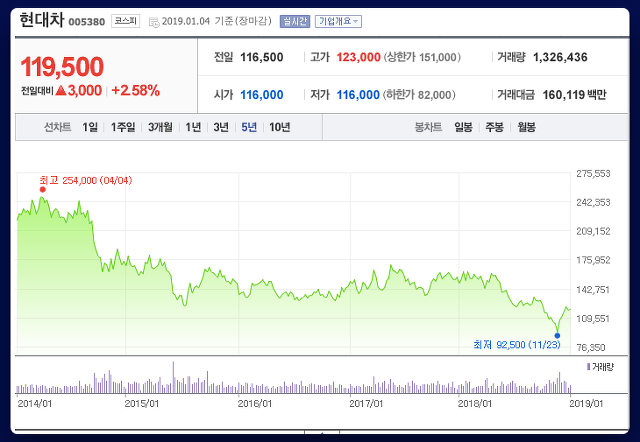640x442 pixels.
Task: Select the 3년 line chart tab
Action: click(x=221, y=127)
